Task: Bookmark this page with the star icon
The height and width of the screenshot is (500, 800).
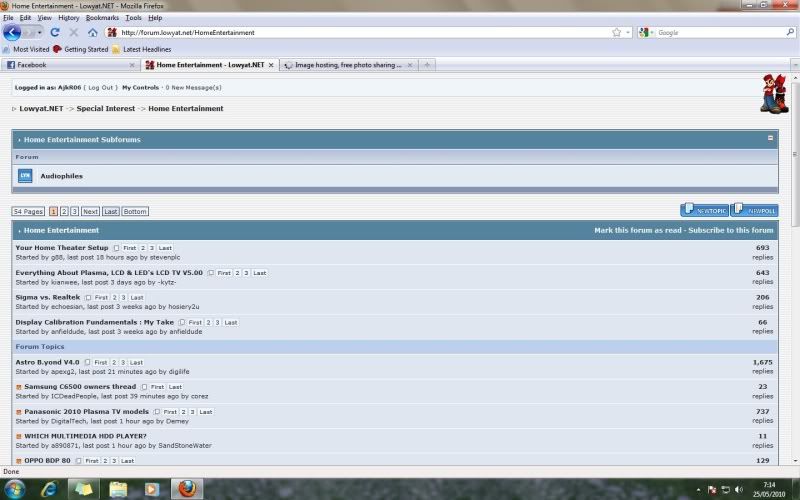Action: click(617, 32)
